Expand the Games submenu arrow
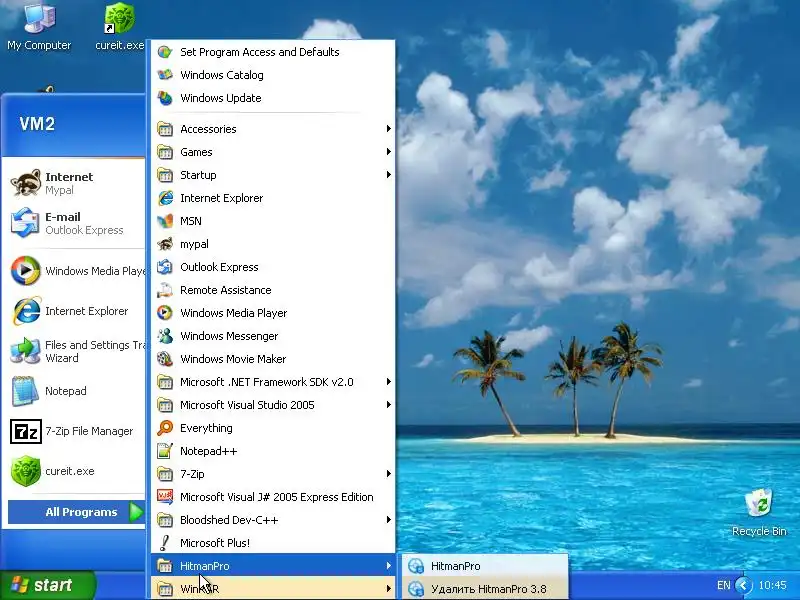The width and height of the screenshot is (800, 600). click(389, 152)
